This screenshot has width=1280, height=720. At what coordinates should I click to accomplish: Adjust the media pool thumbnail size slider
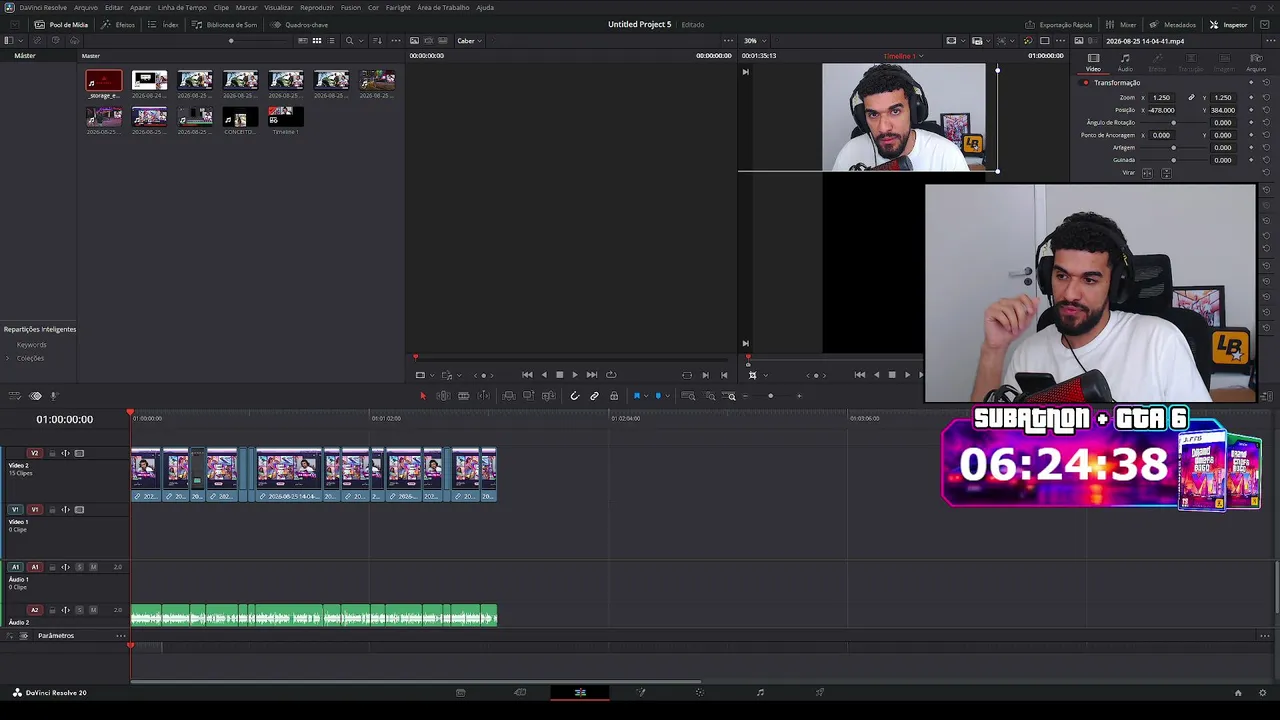231,41
